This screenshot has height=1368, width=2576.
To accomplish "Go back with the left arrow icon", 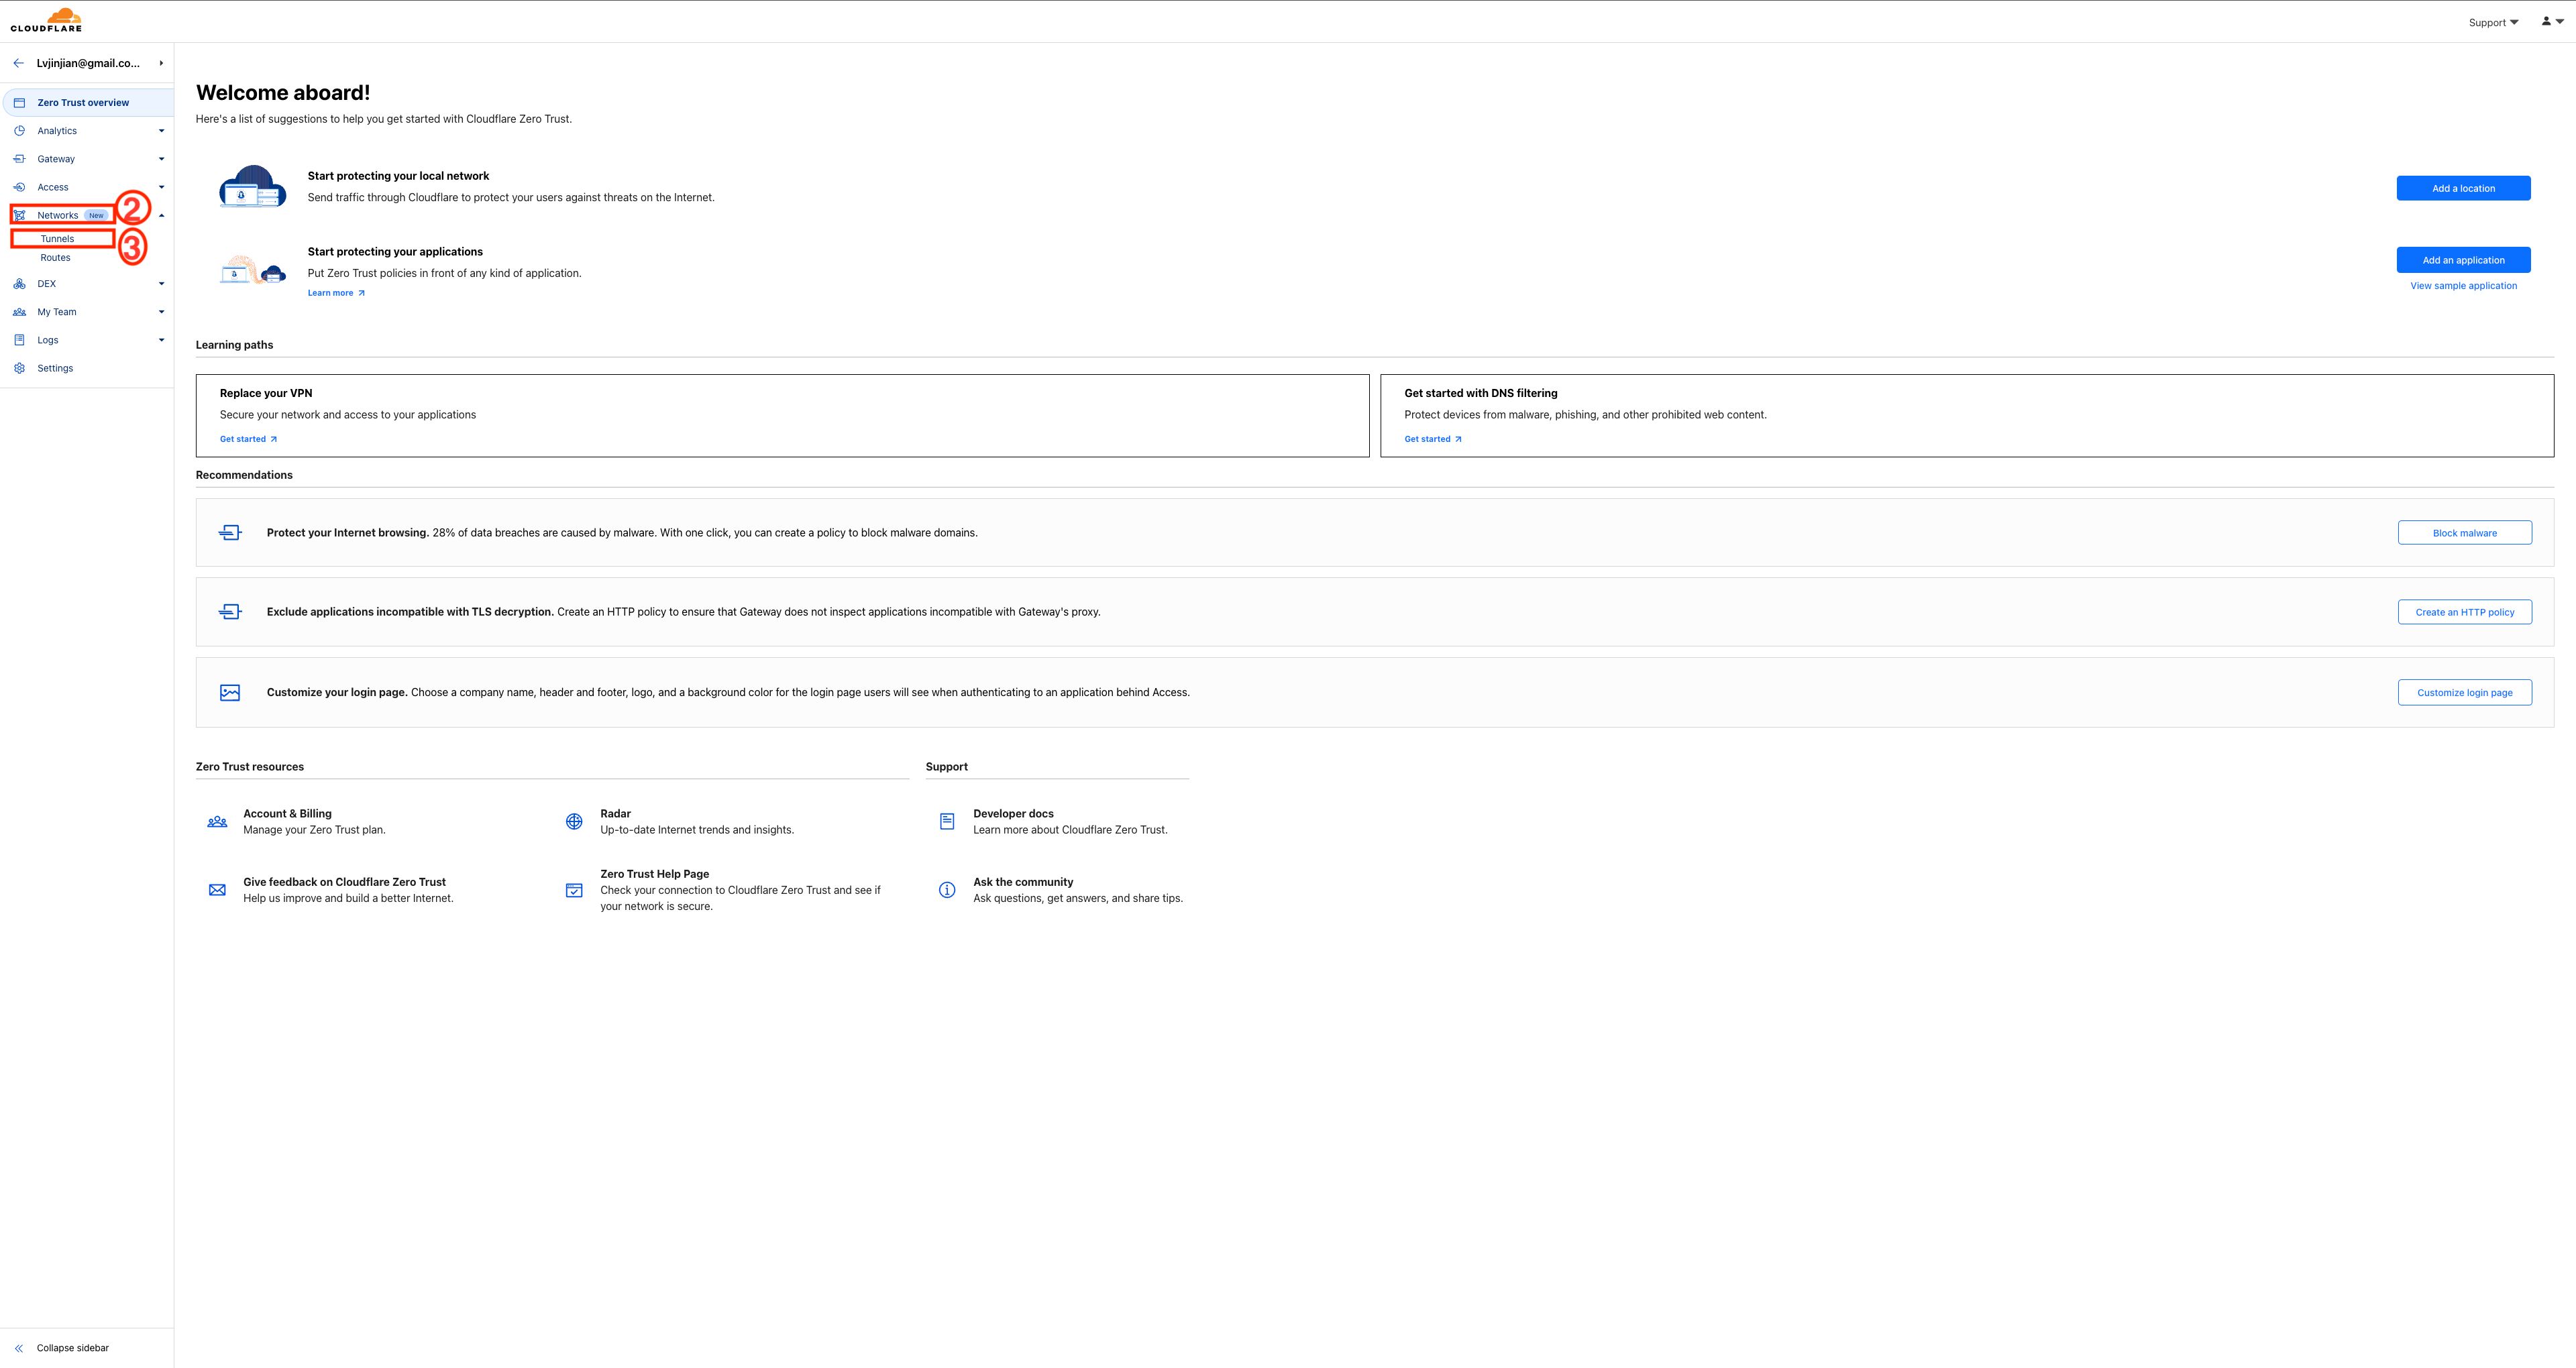I will click(19, 63).
